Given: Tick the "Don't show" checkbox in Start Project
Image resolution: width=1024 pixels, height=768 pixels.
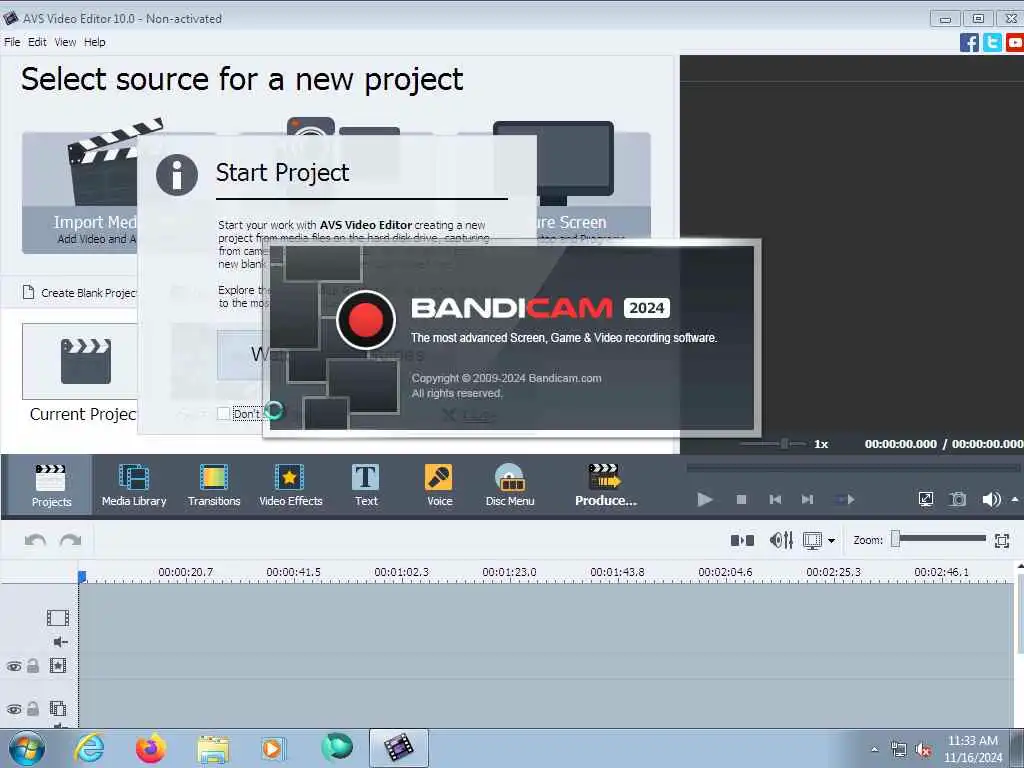Looking at the screenshot, I should [x=223, y=413].
